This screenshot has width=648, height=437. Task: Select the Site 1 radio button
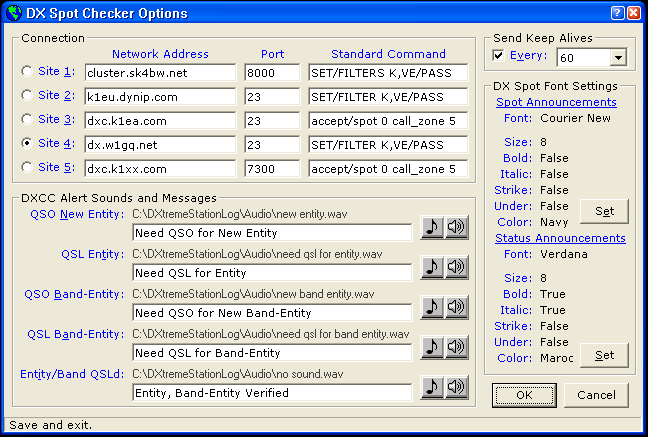tap(27, 71)
